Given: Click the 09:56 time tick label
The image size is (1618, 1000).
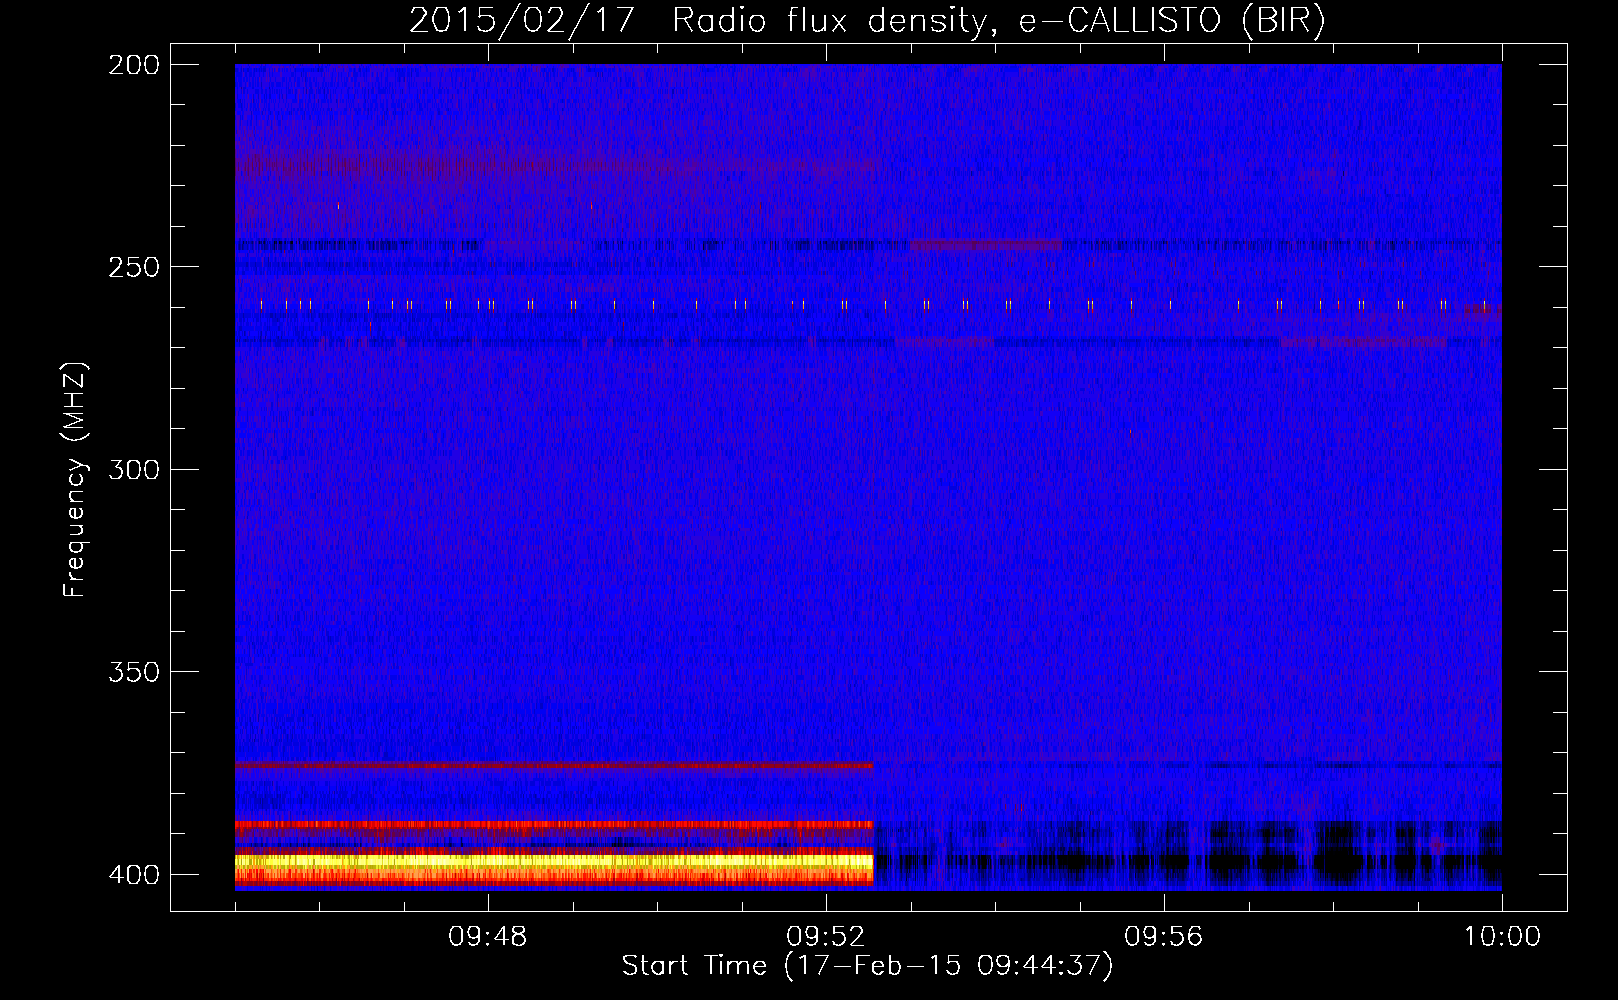Looking at the screenshot, I should [1163, 937].
